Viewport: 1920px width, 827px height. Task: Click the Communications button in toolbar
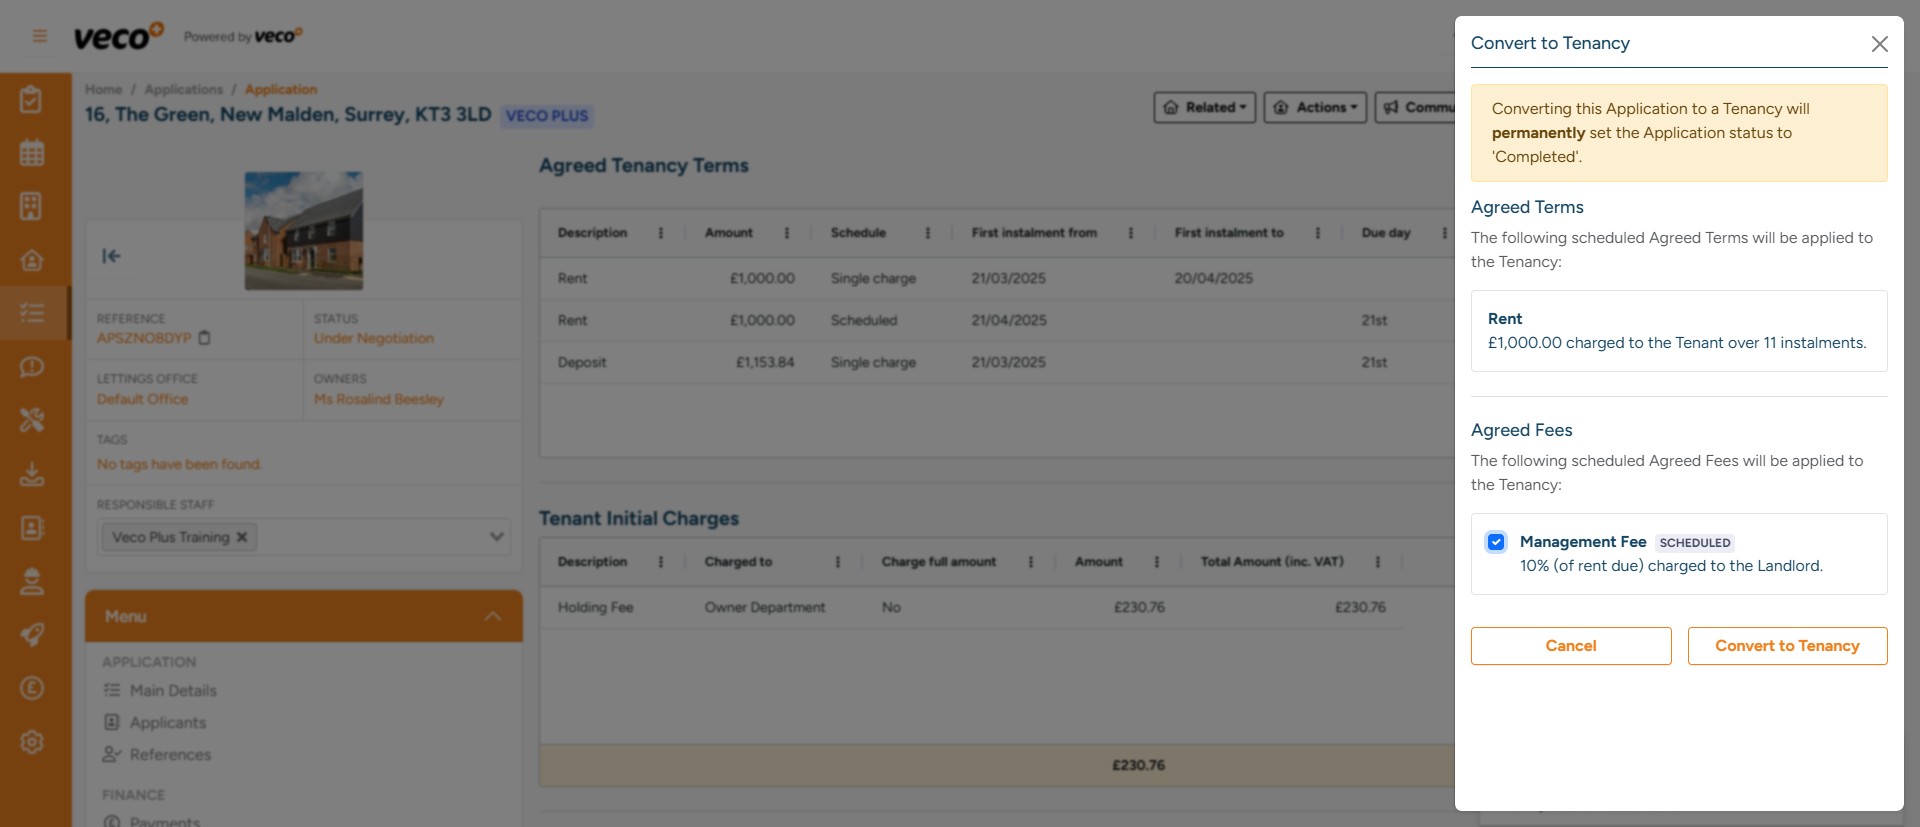pos(1416,107)
